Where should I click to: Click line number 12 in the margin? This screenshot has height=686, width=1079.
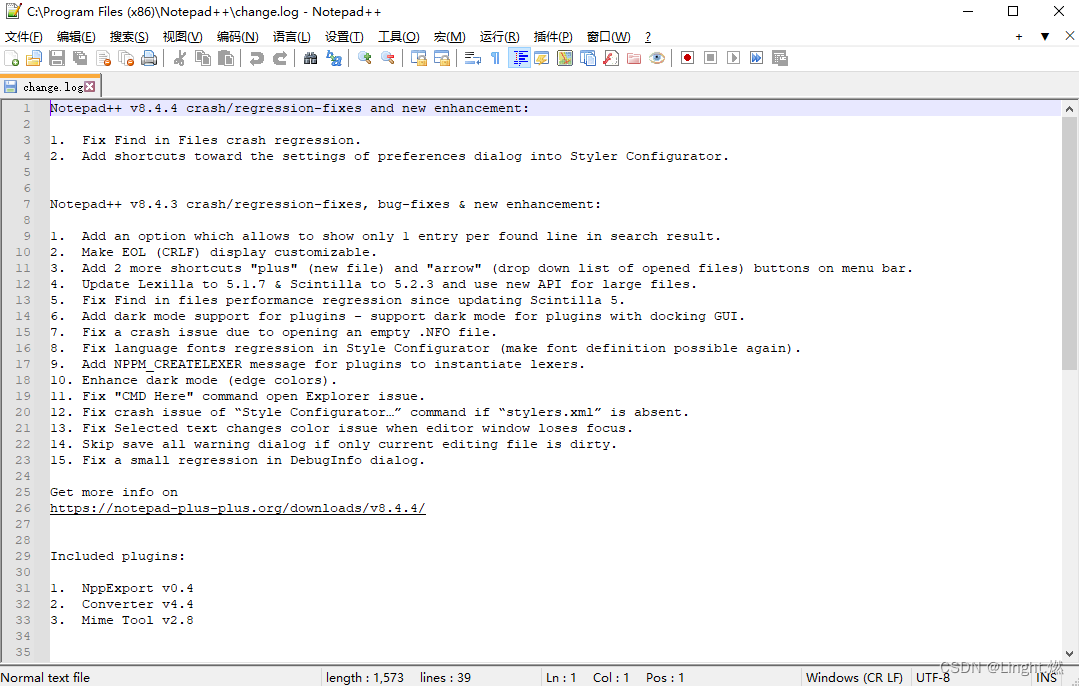point(23,284)
